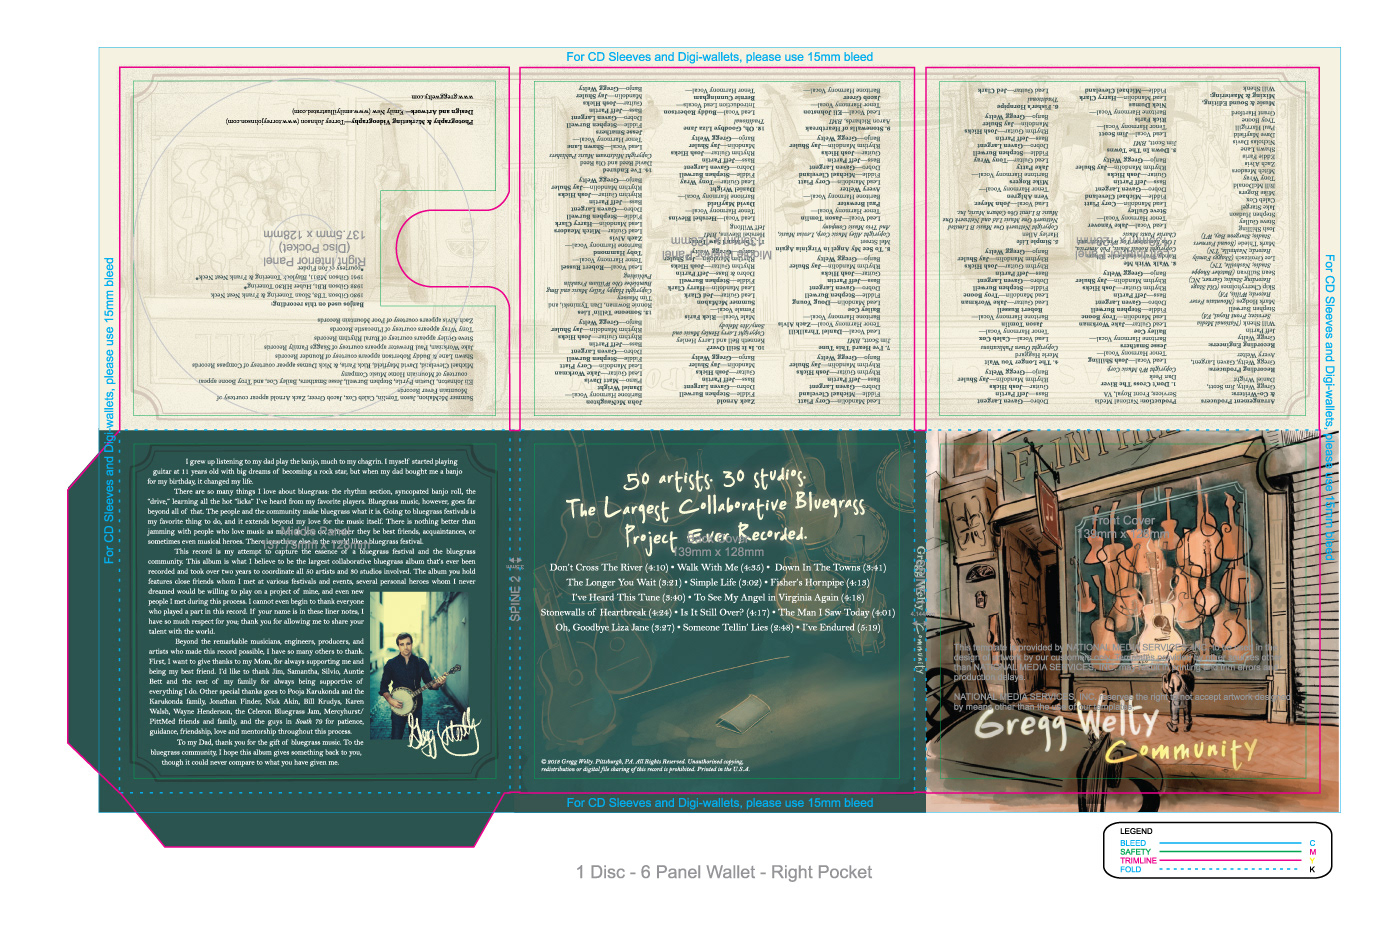This screenshot has width=1378, height=930.
Task: Click the back cover copyright notice text
Action: pos(644,765)
